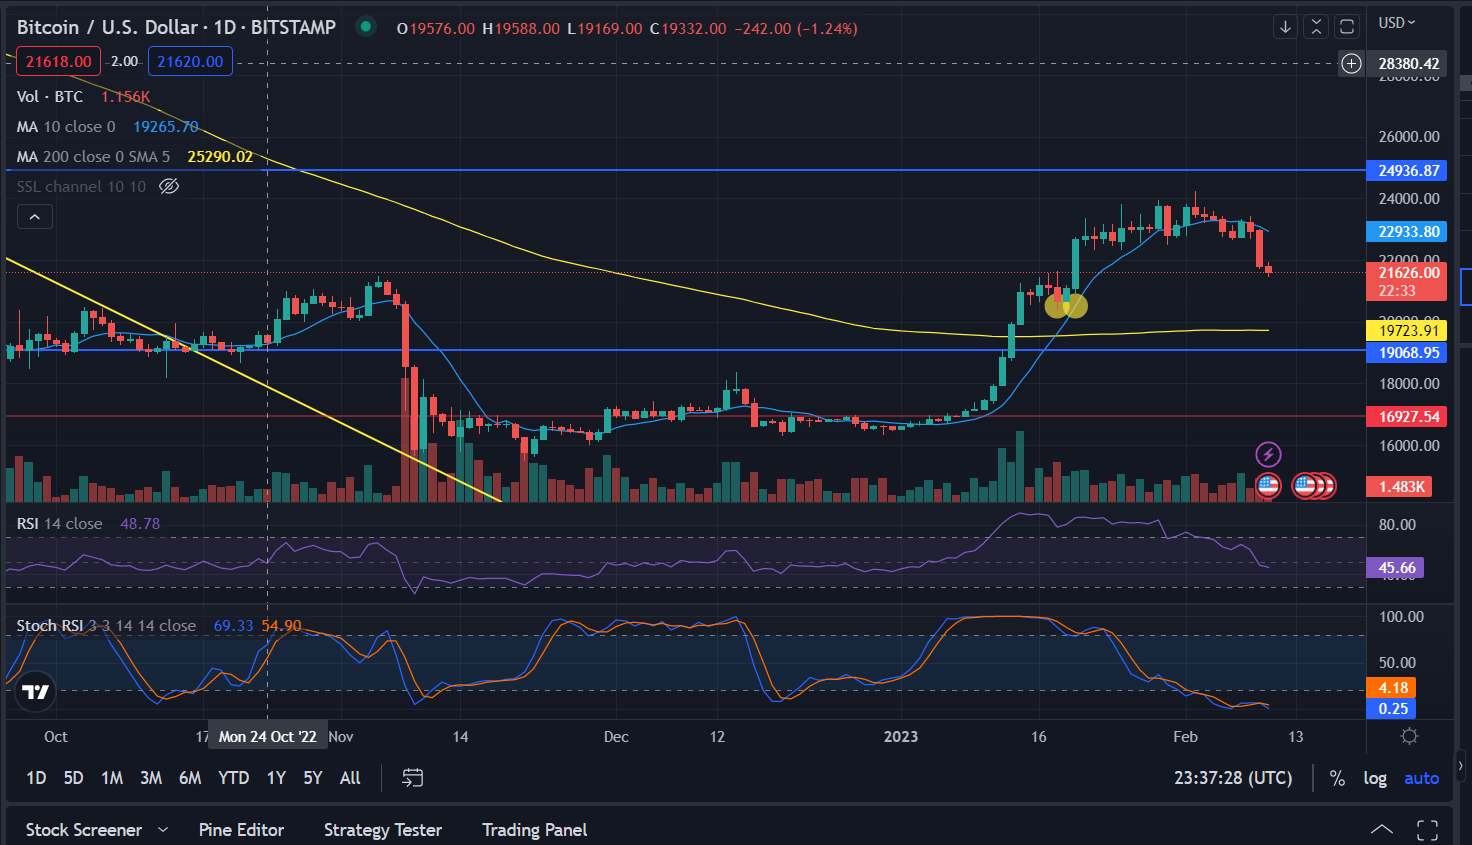The width and height of the screenshot is (1472, 845).
Task: Open the purple lightning event marker
Action: point(1268,455)
